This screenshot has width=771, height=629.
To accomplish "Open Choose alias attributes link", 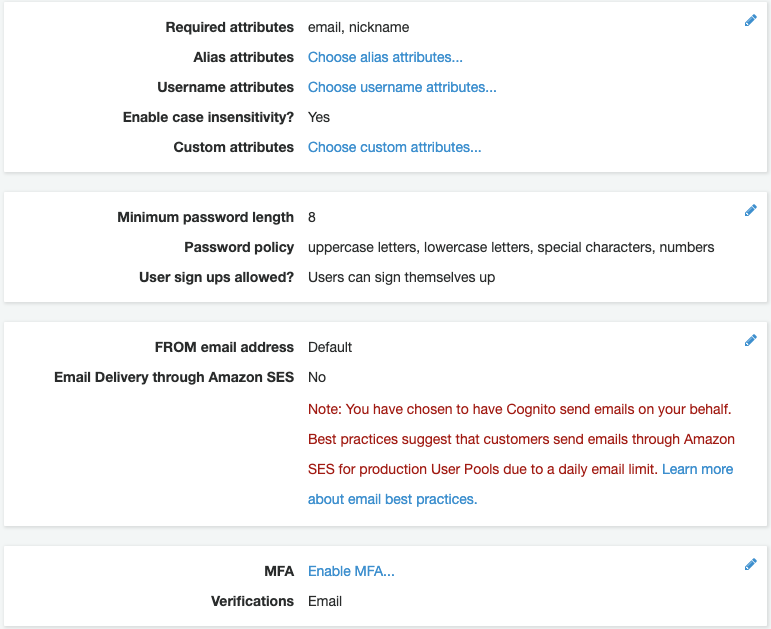I will click(385, 57).
